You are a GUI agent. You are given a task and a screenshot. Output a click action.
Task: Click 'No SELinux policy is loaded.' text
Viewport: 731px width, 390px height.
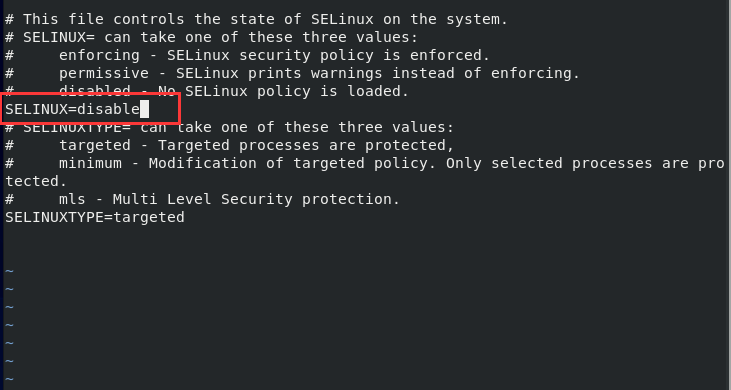coord(283,91)
